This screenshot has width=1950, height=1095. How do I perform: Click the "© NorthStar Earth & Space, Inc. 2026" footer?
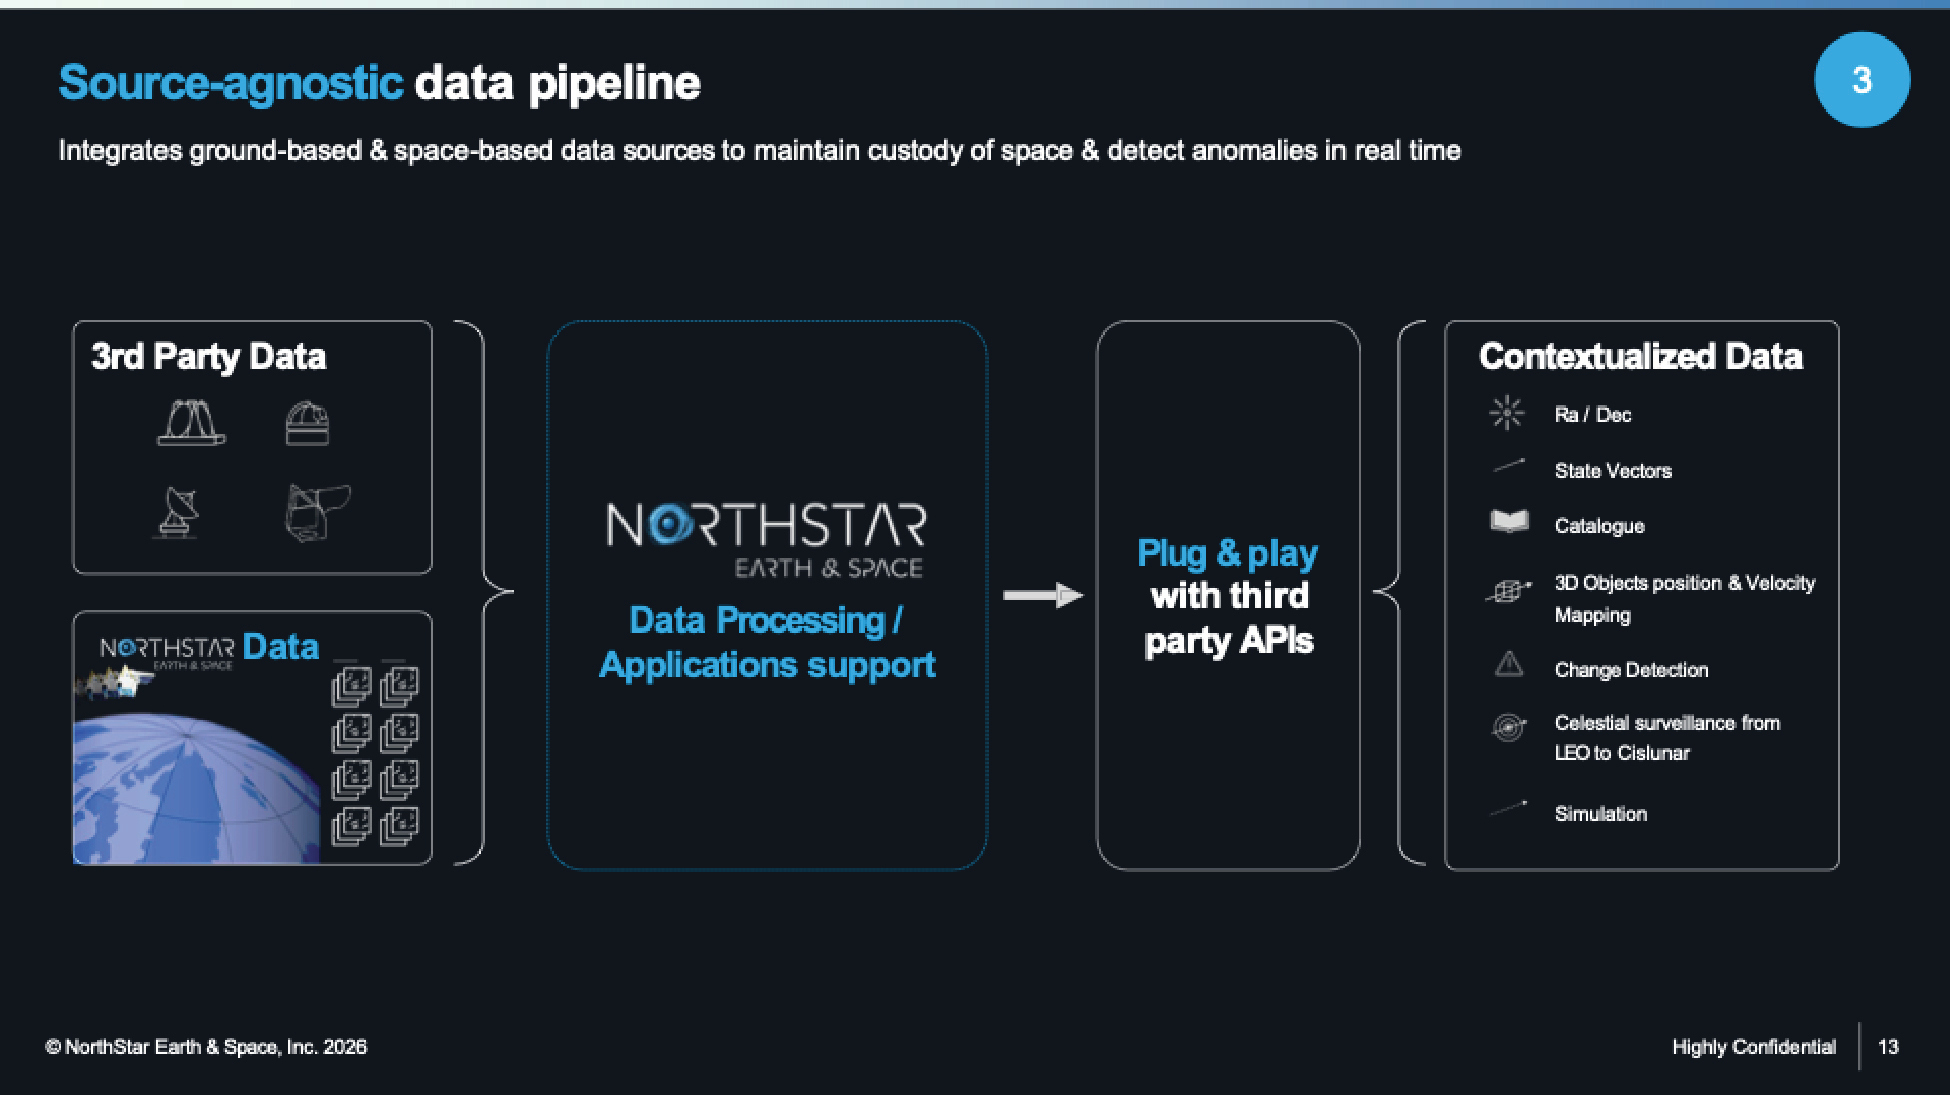pyautogui.click(x=206, y=1047)
